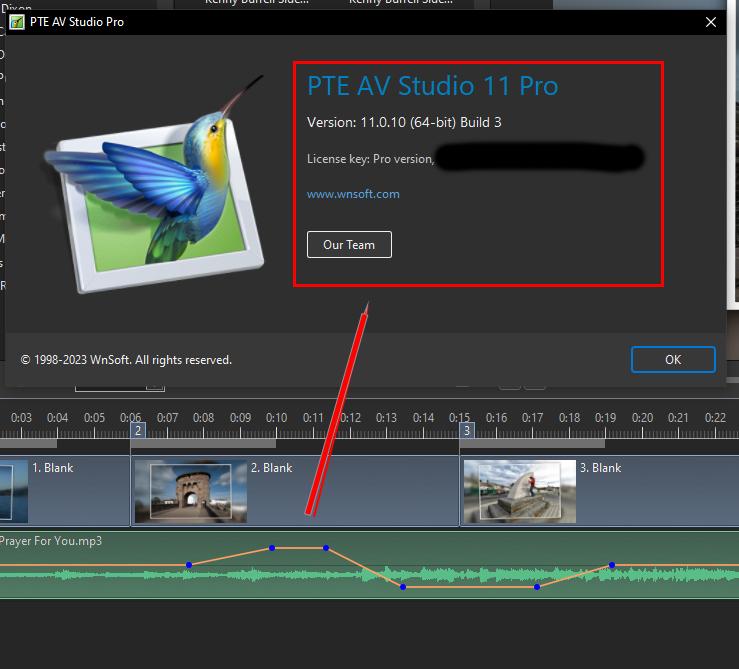This screenshot has height=669, width=739.
Task: Click the "1. Blank" slide label
Action: coord(52,468)
